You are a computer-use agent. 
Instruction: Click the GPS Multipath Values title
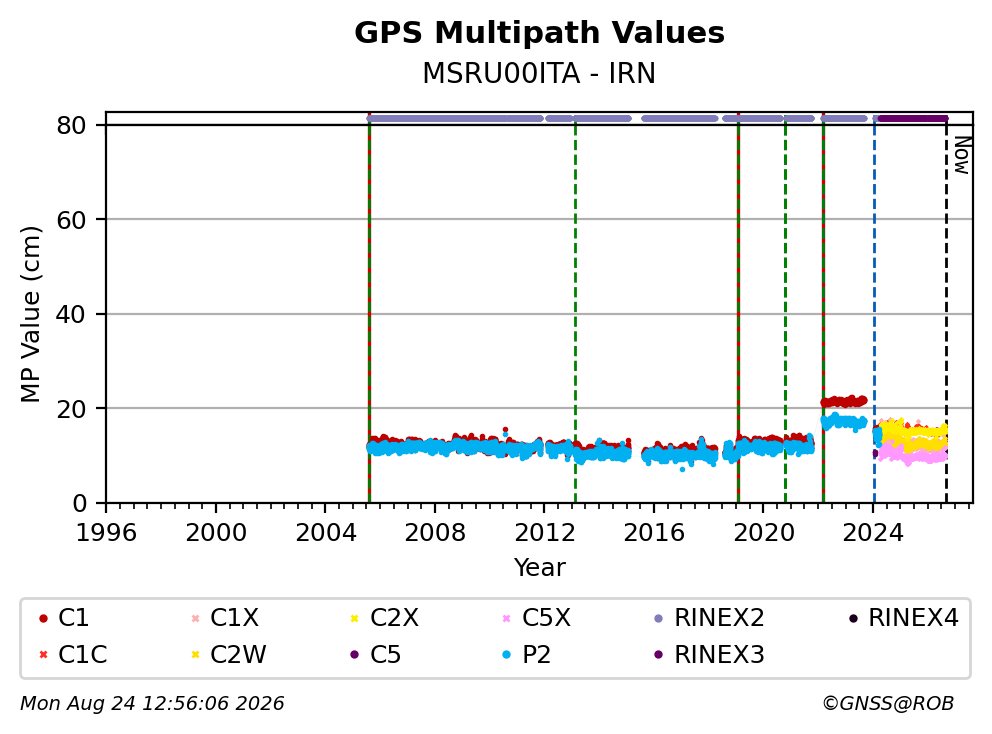pos(539,33)
